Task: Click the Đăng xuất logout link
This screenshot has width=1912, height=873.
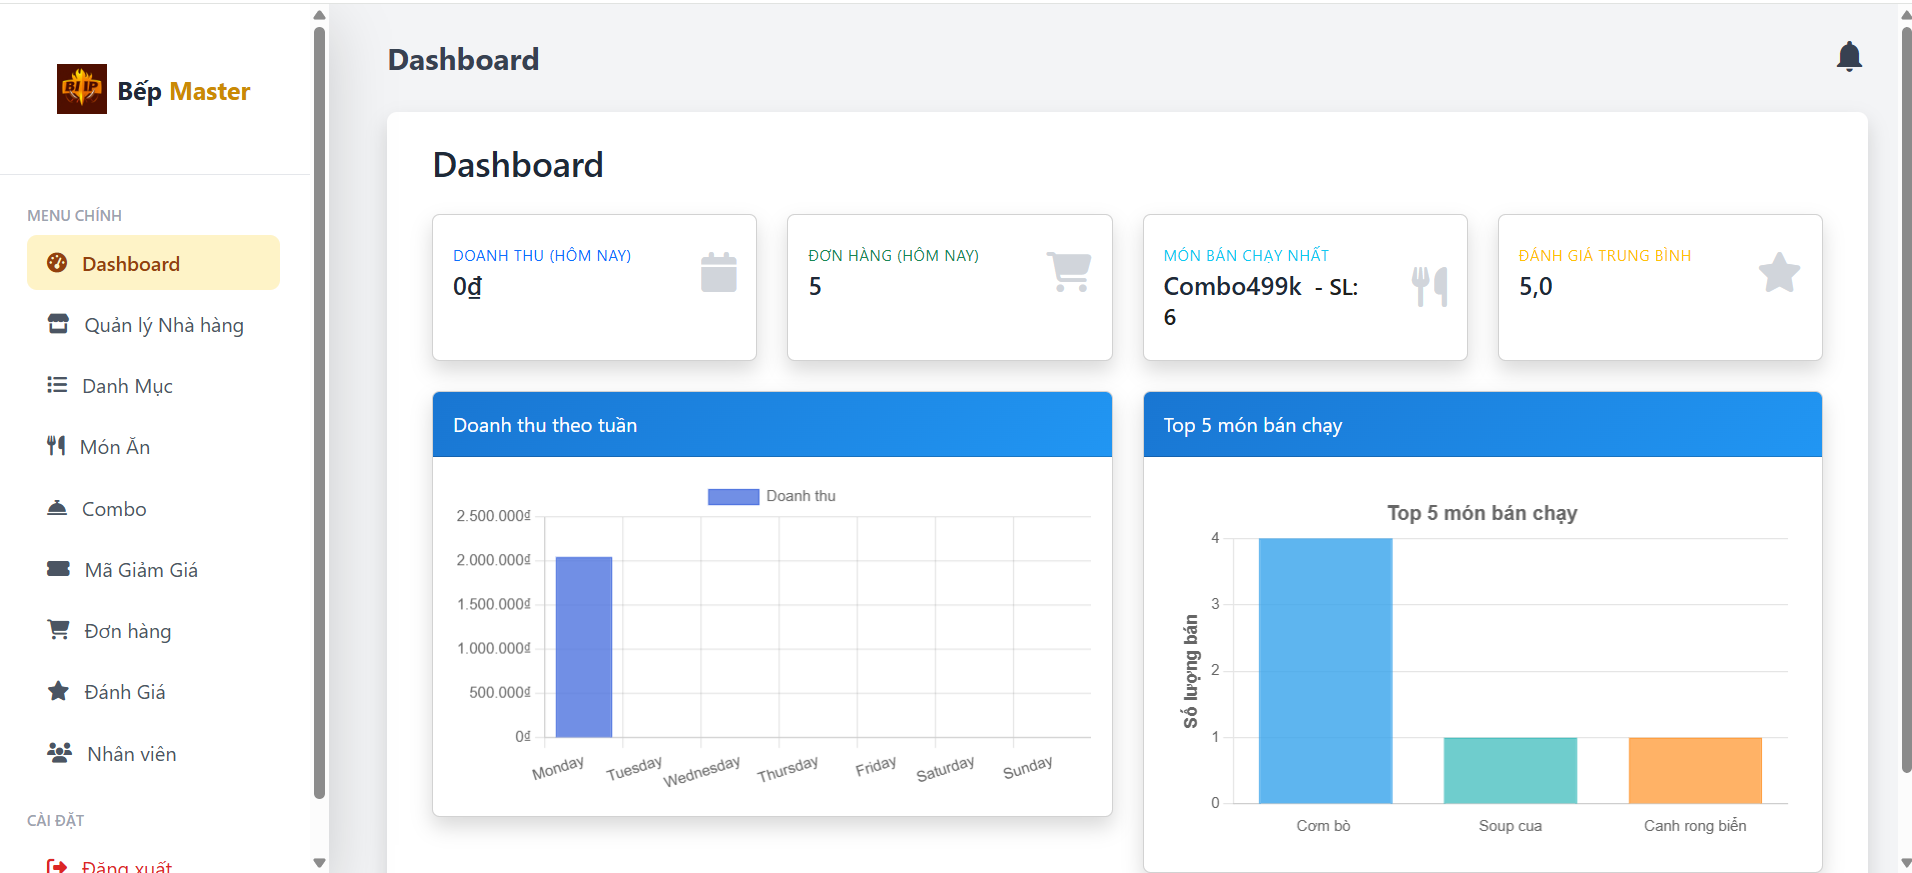Action: pos(126,865)
